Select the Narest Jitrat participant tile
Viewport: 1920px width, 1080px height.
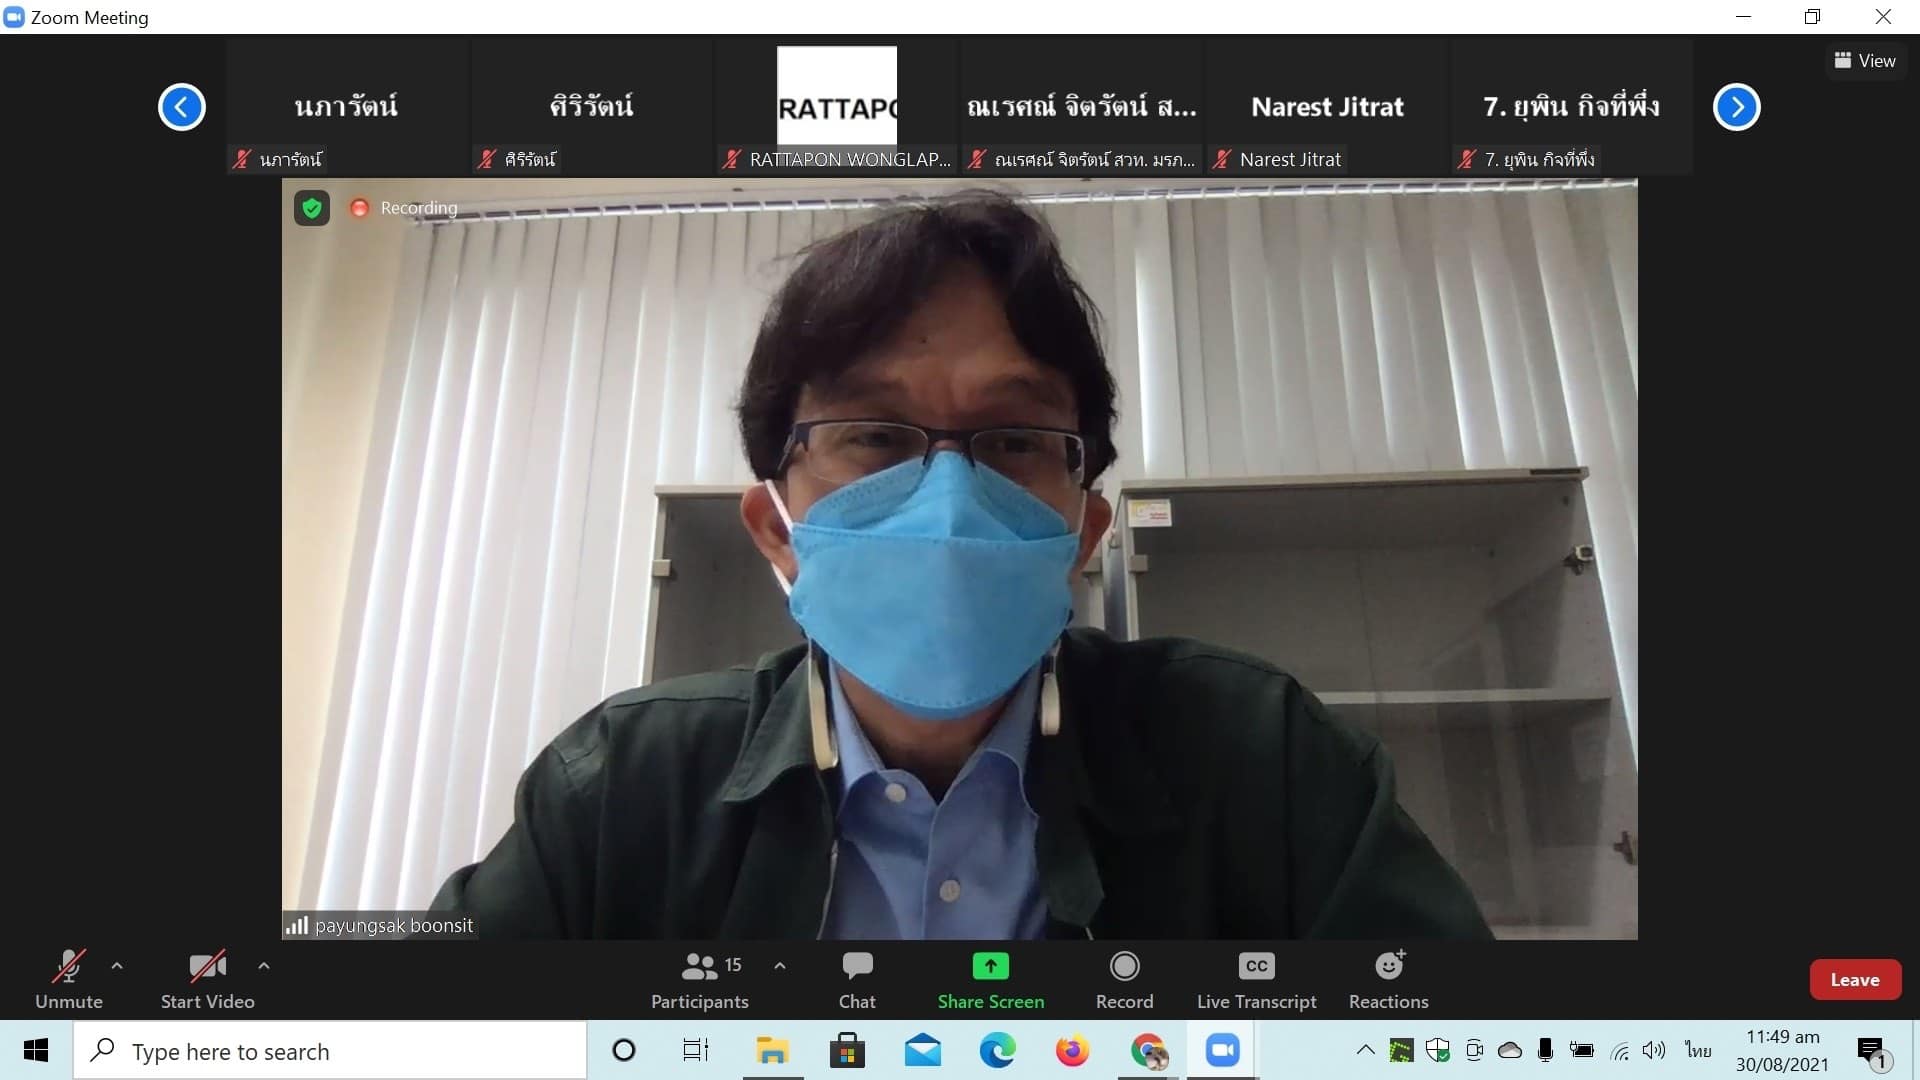1327,107
